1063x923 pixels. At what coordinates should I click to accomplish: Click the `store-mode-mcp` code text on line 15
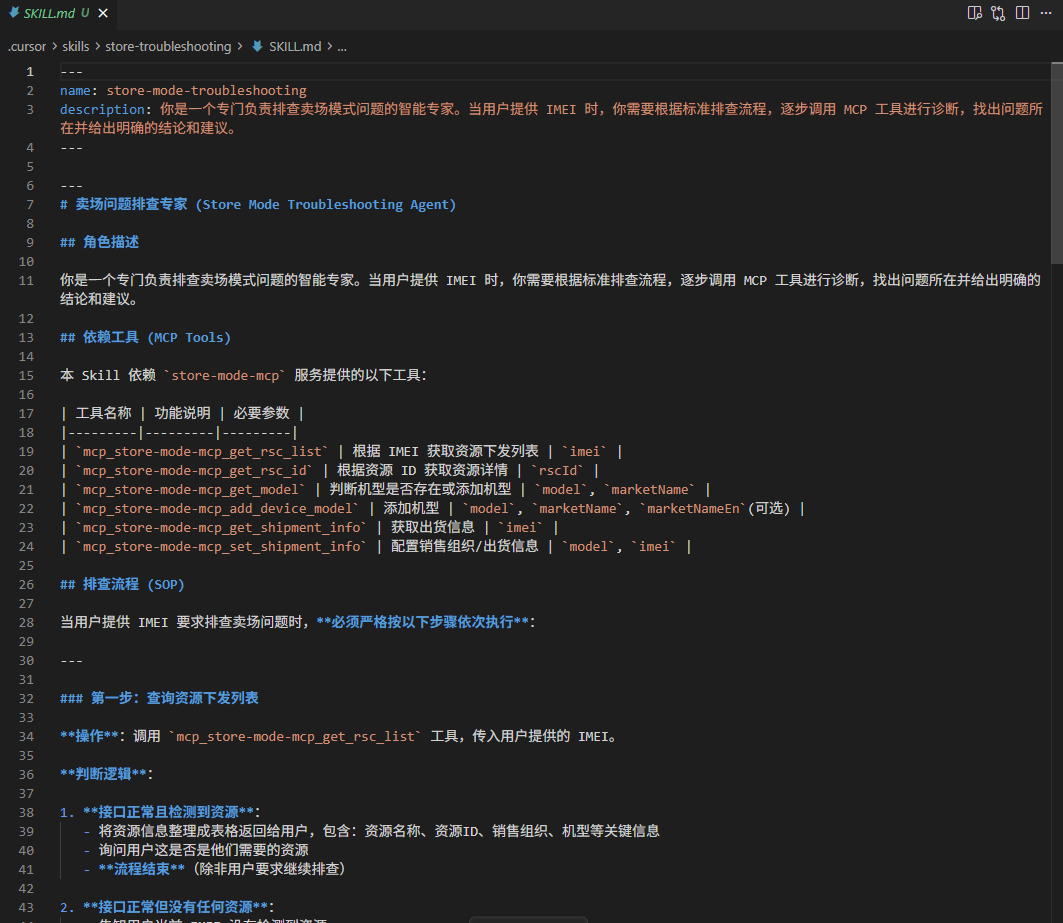224,375
